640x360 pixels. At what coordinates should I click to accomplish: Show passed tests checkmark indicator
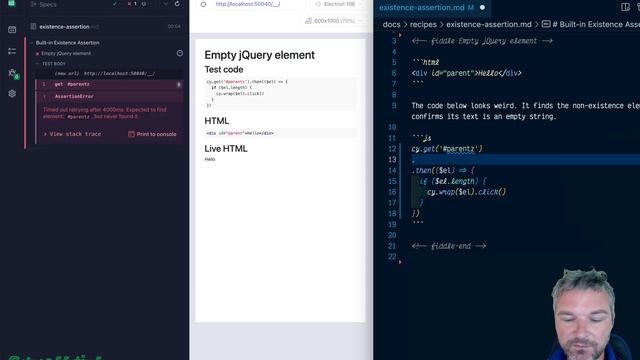point(116,4)
